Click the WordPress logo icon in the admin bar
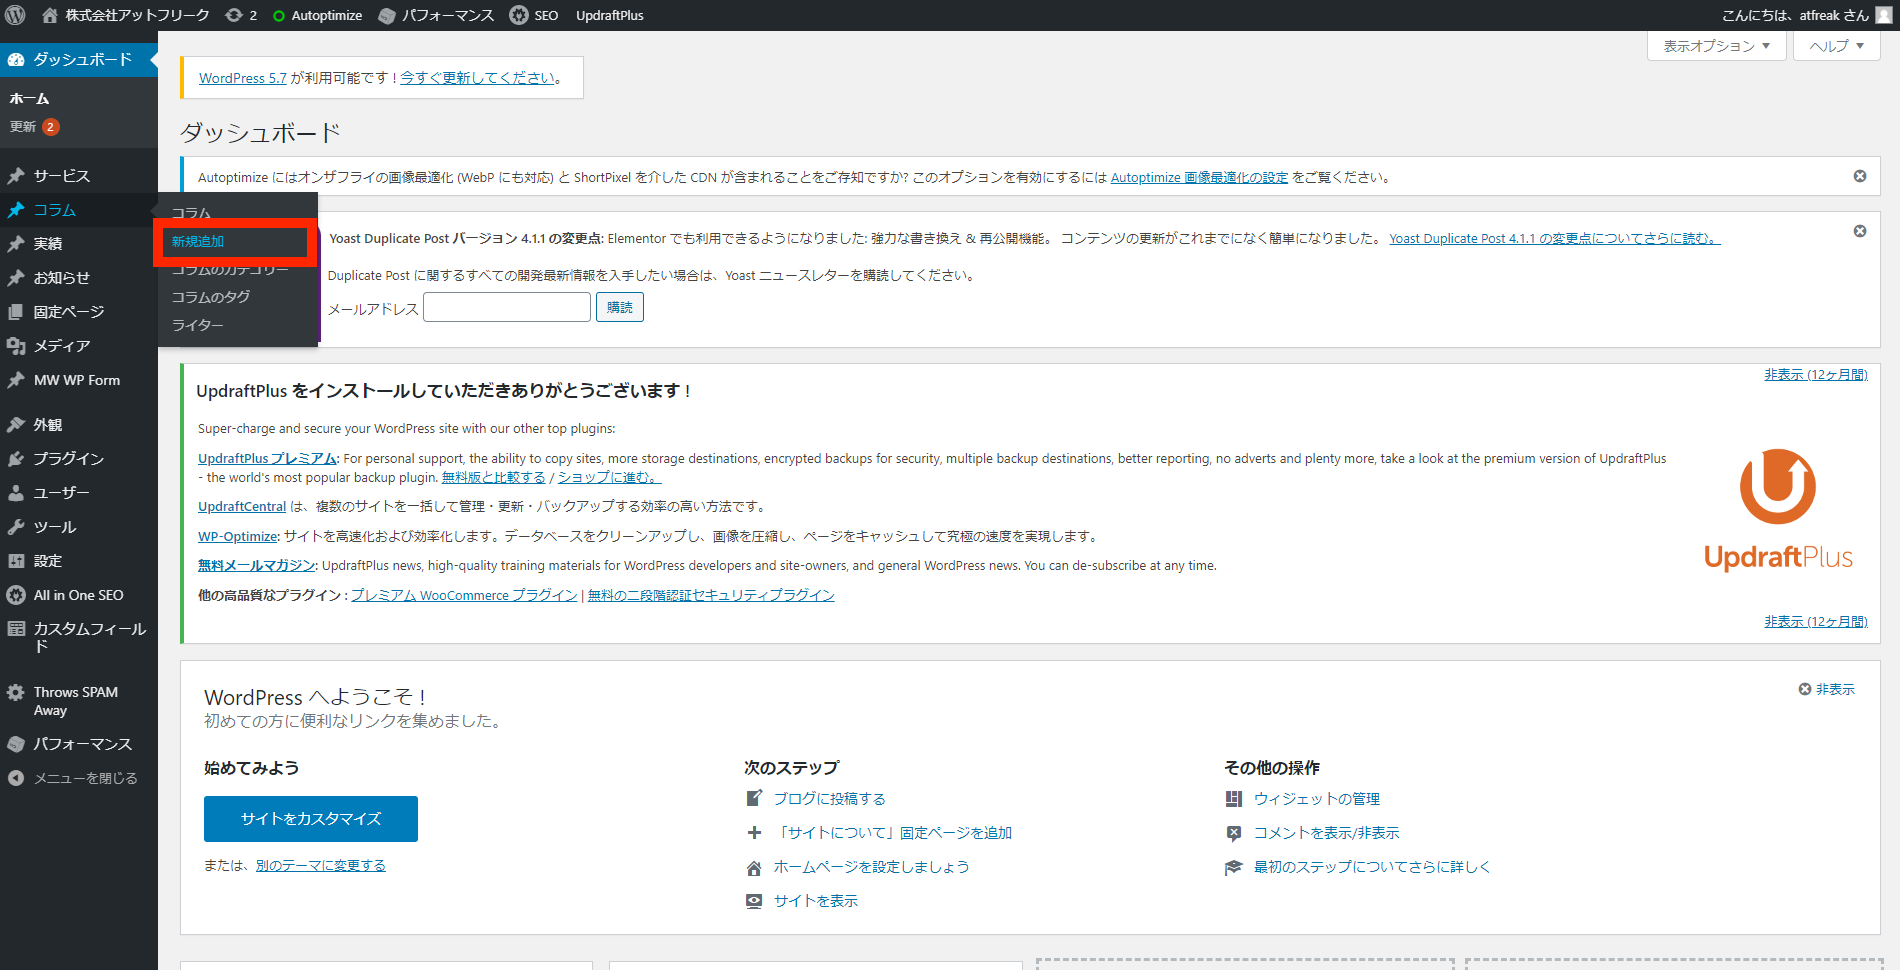This screenshot has width=1900, height=970. coord(15,15)
